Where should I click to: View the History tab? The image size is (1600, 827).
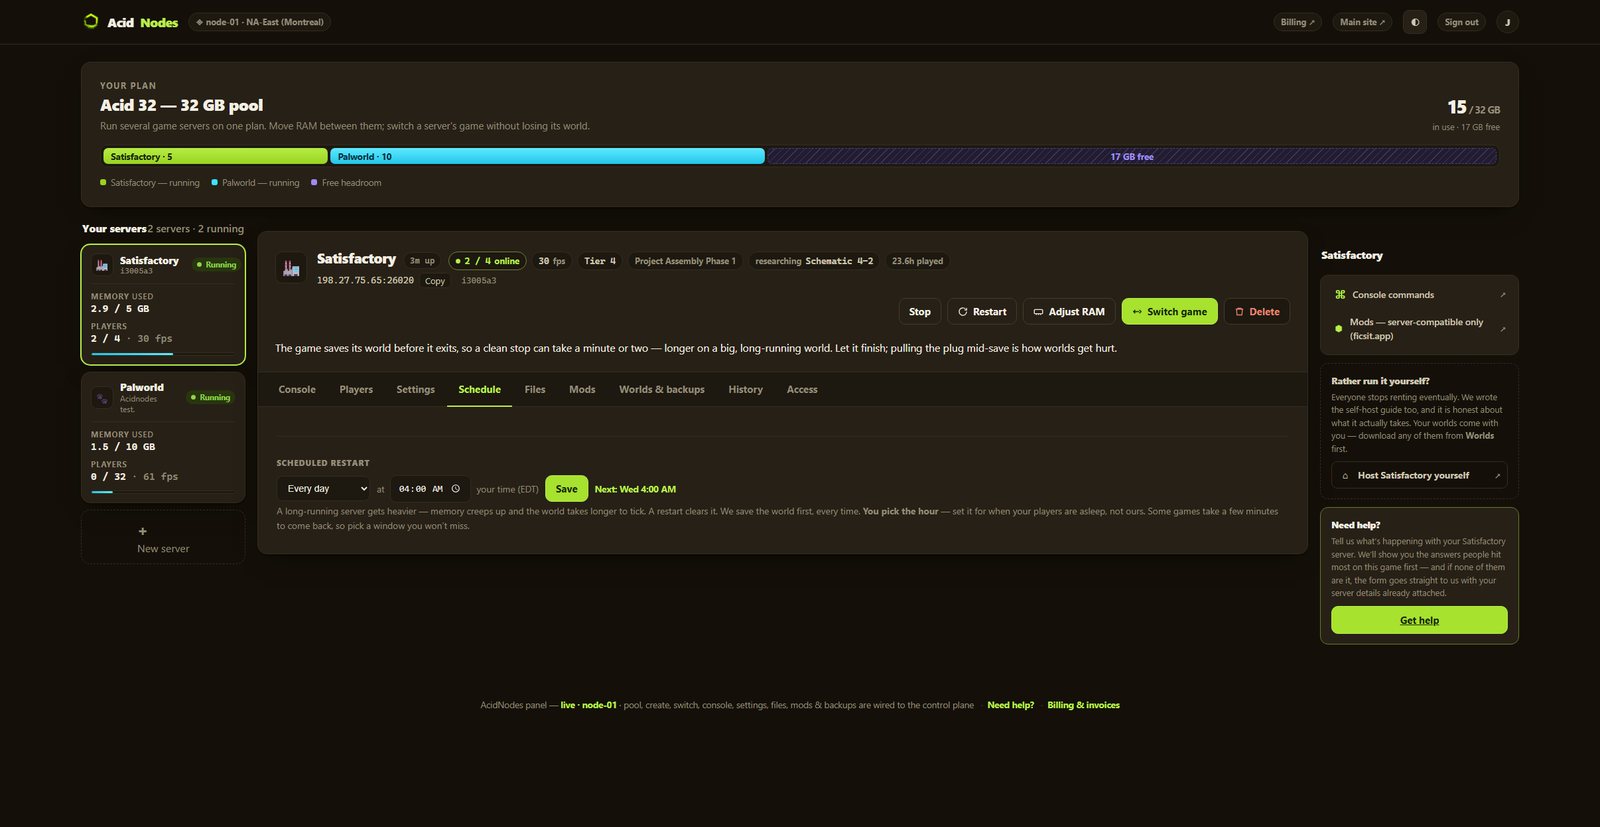(x=745, y=390)
